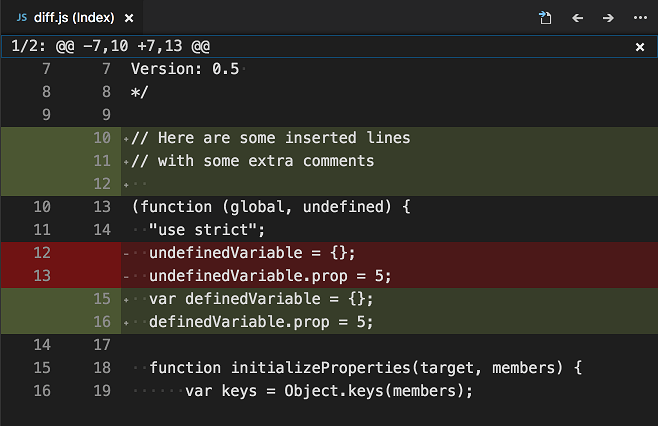Click added line "var definedVariable = {};"
Image resolution: width=658 pixels, height=426 pixels.
[x=261, y=299]
